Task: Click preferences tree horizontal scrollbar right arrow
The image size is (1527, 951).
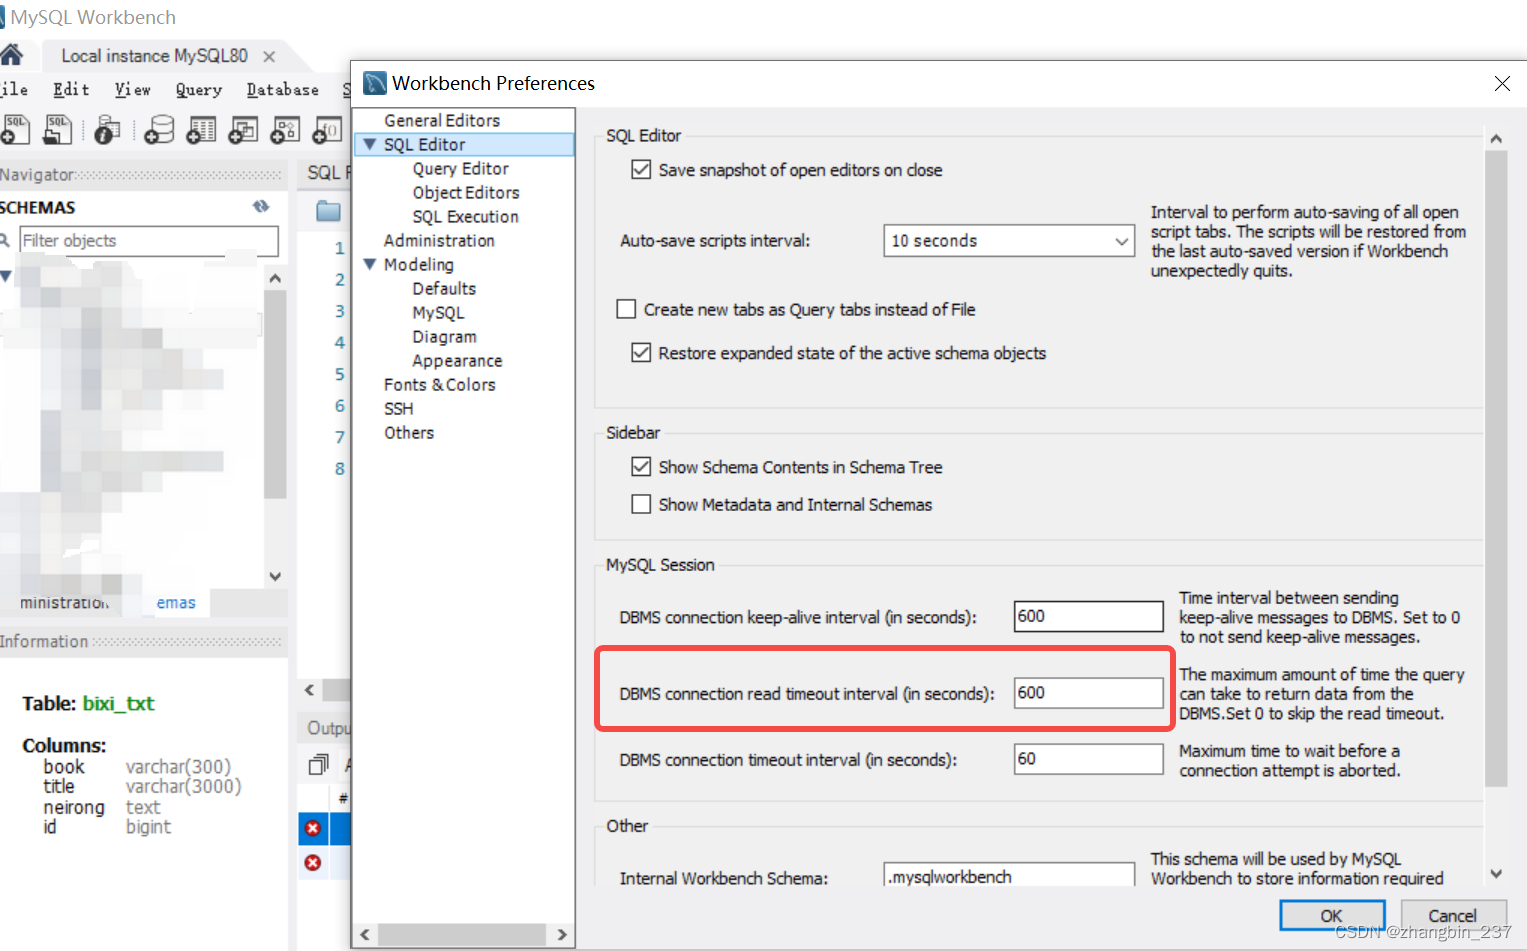Action: coord(562,934)
